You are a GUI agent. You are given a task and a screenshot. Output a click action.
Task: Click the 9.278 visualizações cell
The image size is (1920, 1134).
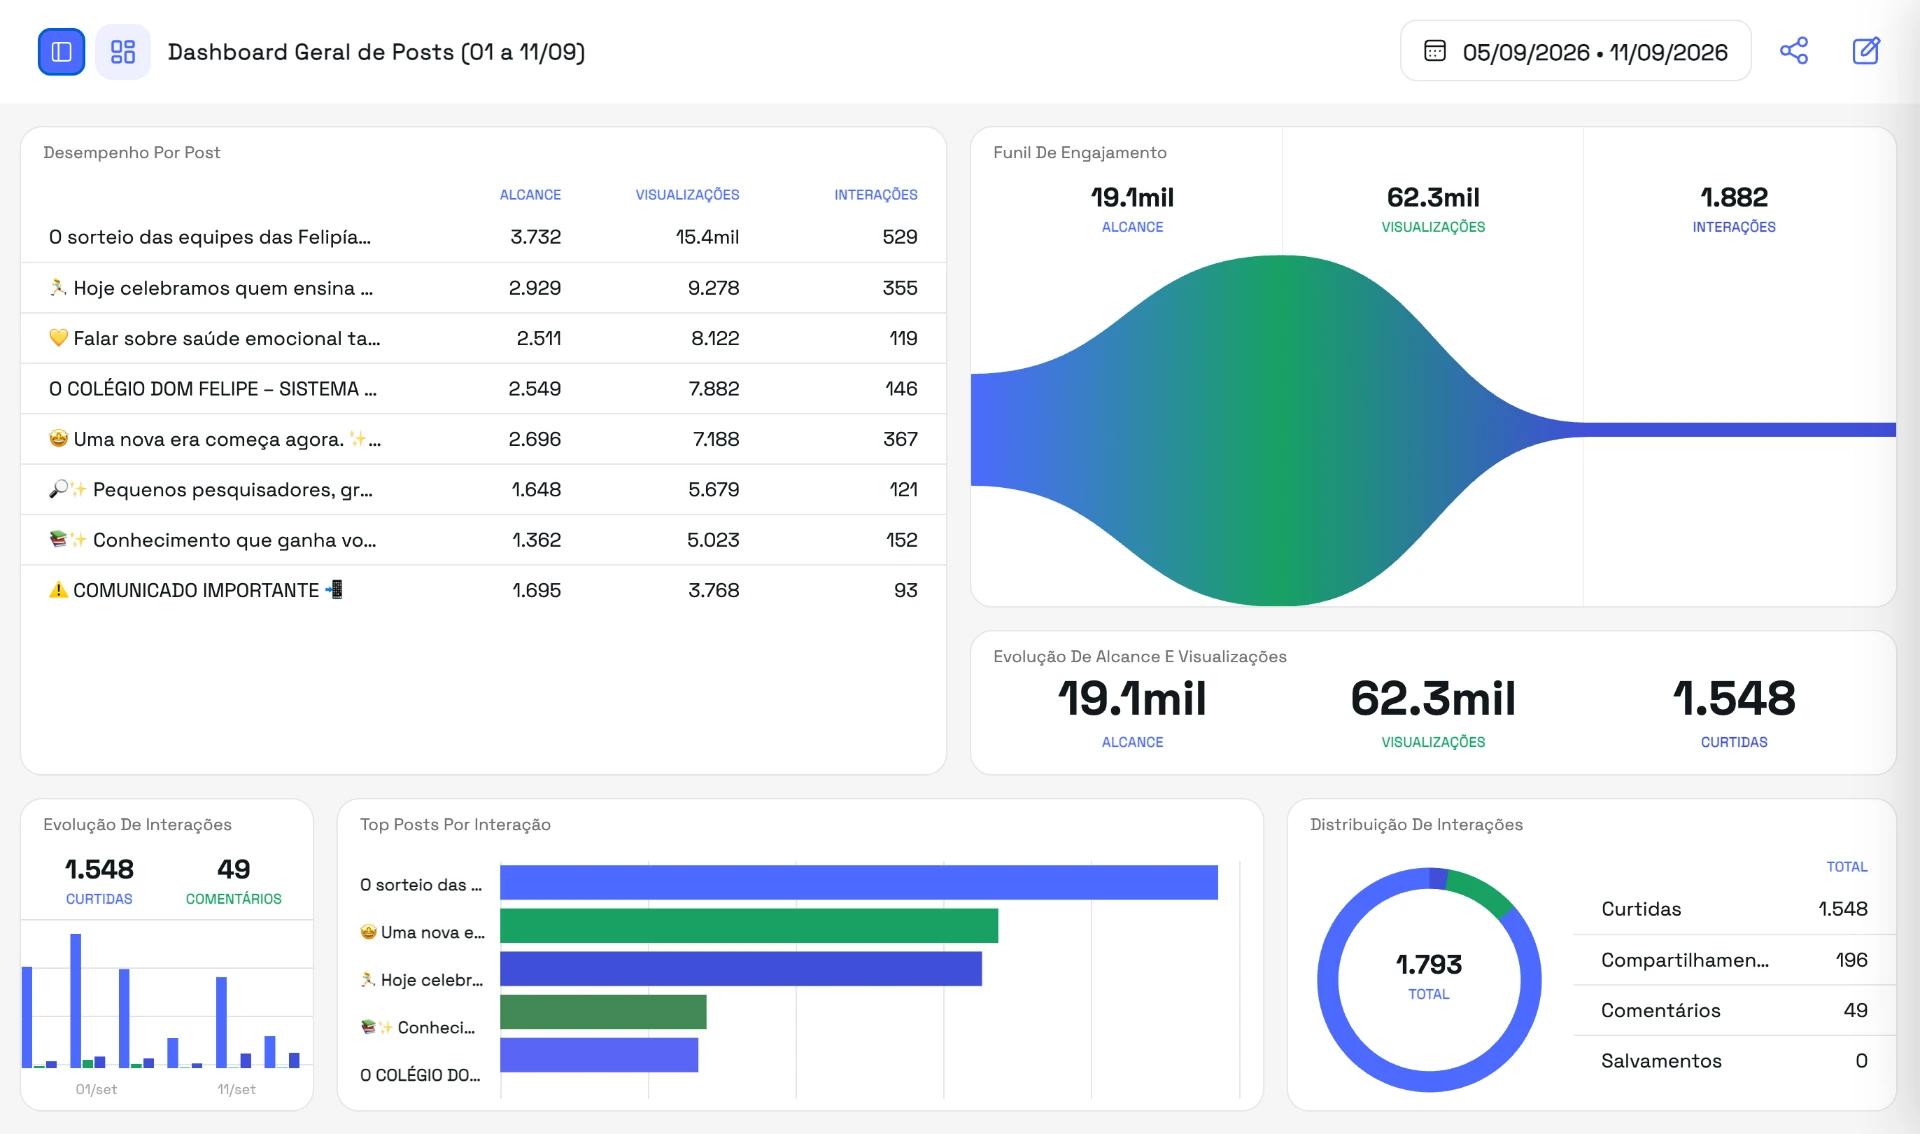(713, 288)
